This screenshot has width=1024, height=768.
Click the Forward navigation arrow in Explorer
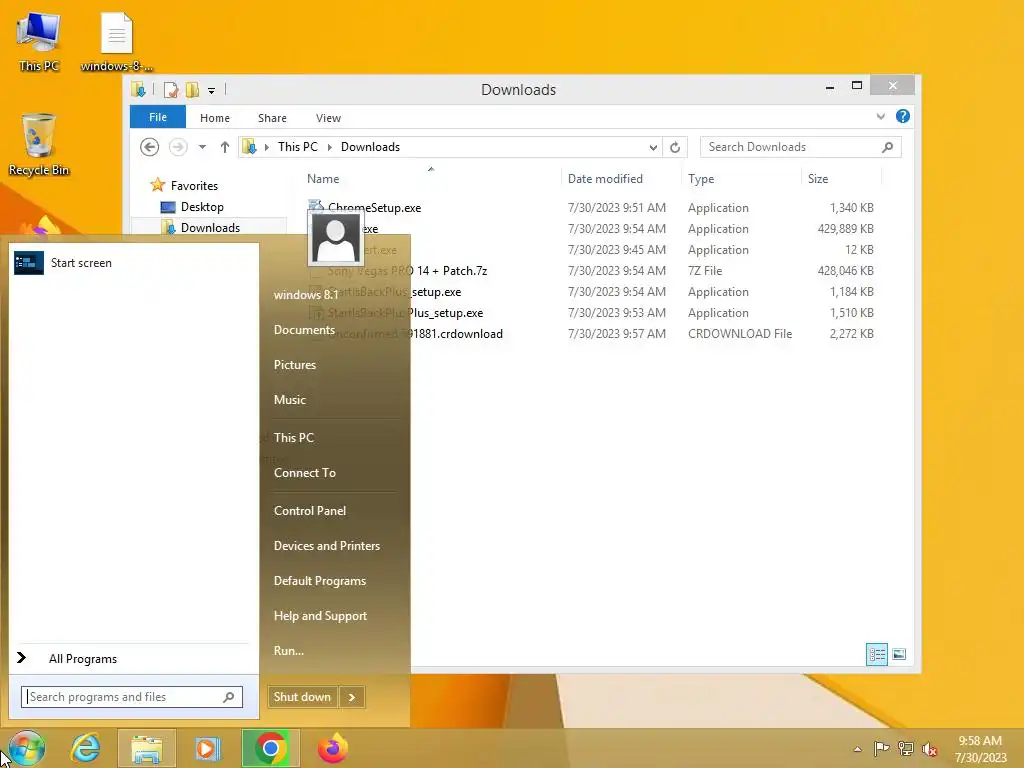point(178,147)
